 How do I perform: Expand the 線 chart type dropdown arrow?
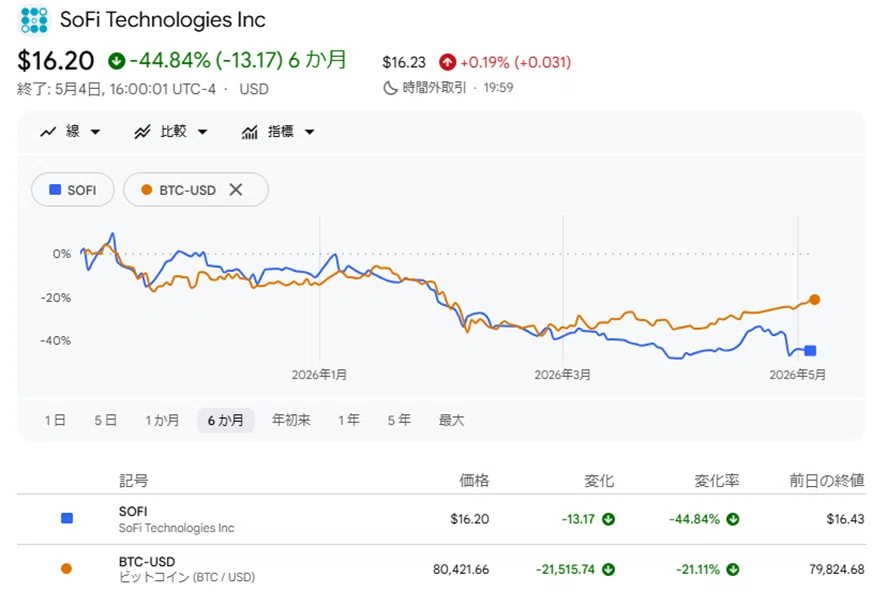(95, 132)
